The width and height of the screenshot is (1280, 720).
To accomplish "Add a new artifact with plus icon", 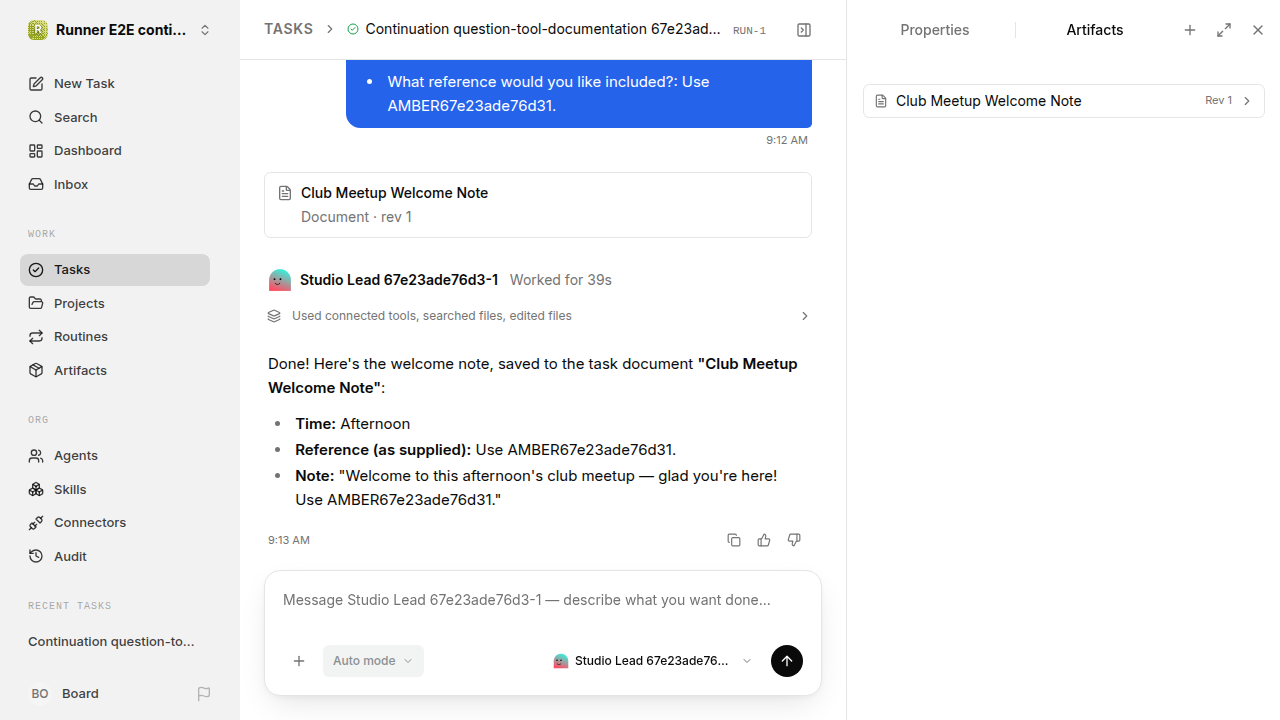I will click(x=1190, y=30).
